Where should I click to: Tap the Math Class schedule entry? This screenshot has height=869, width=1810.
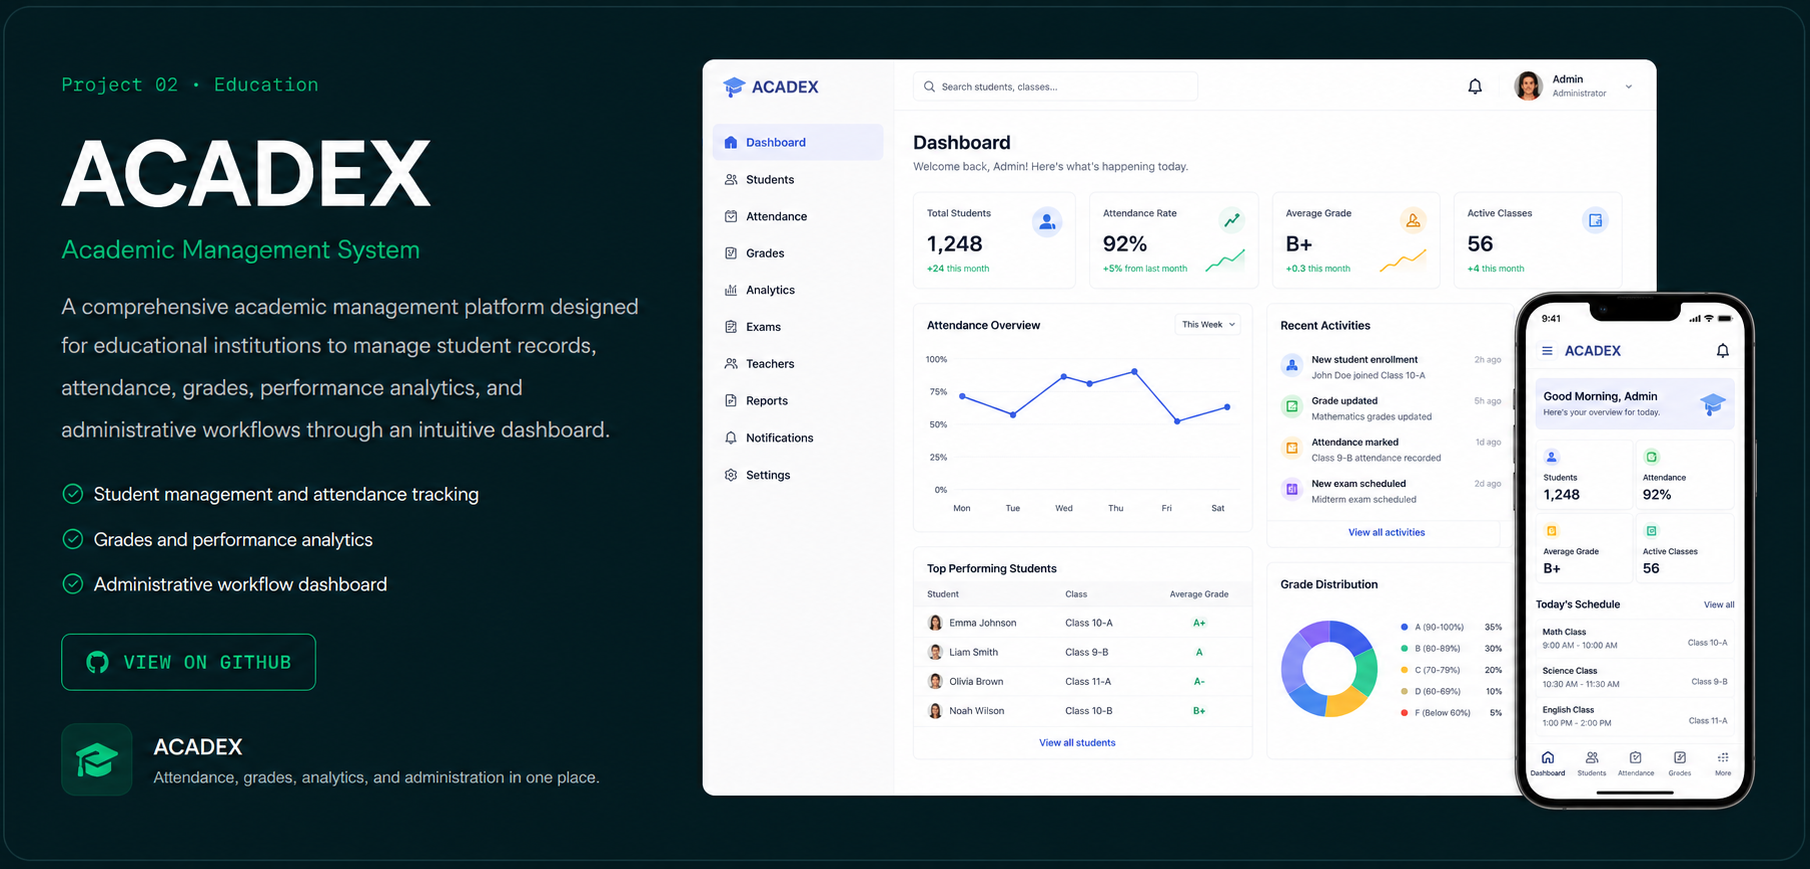coord(1634,639)
